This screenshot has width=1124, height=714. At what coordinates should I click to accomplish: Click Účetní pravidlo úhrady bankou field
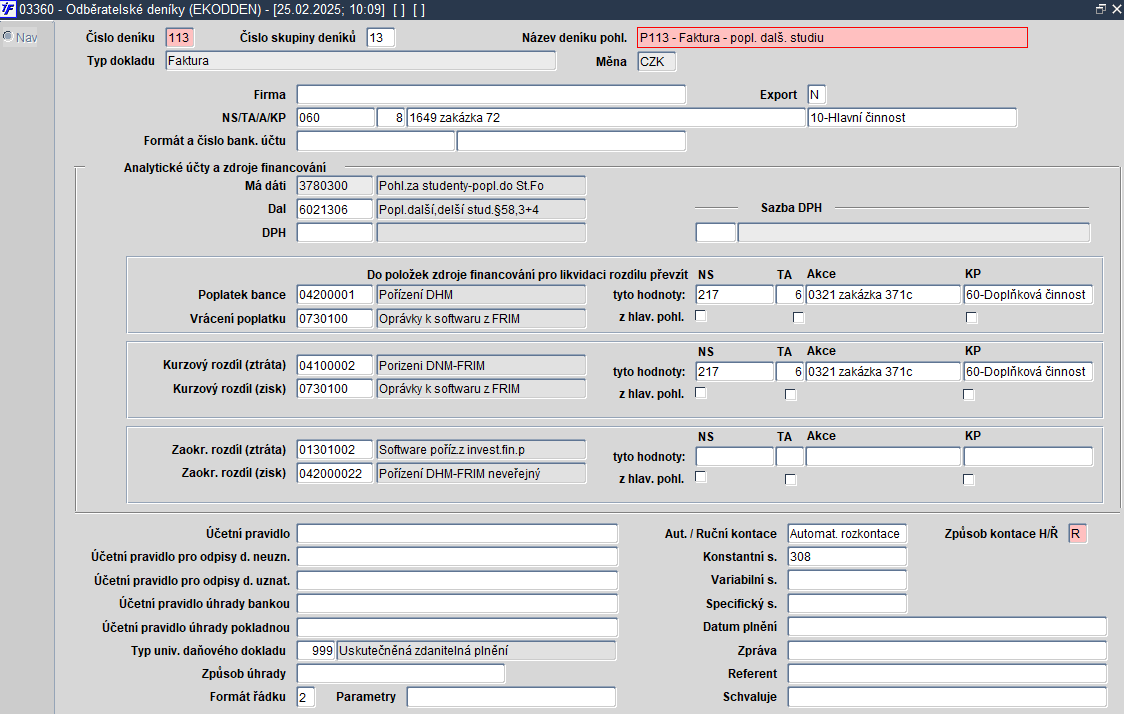pyautogui.click(x=457, y=604)
